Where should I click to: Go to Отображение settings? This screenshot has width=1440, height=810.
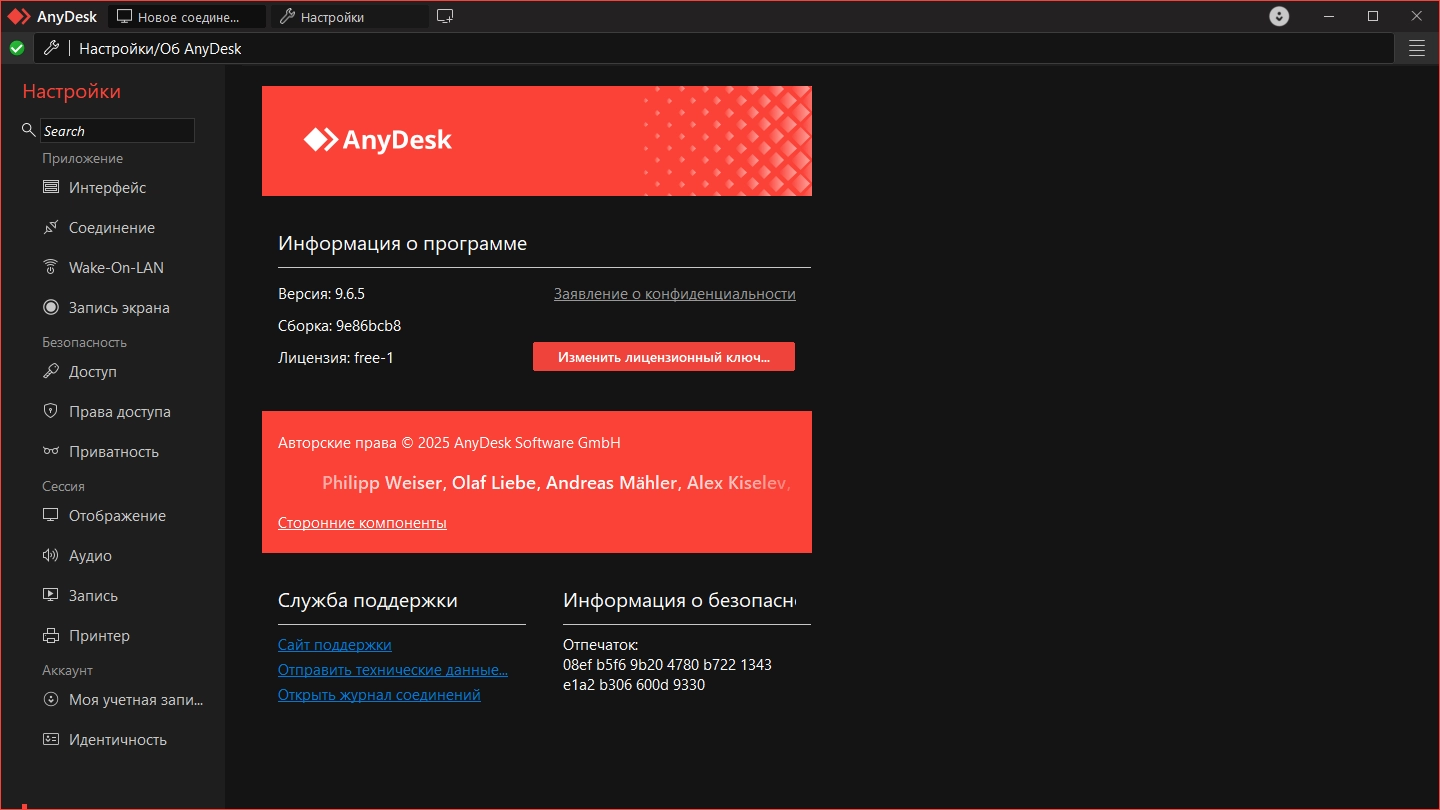tap(117, 516)
